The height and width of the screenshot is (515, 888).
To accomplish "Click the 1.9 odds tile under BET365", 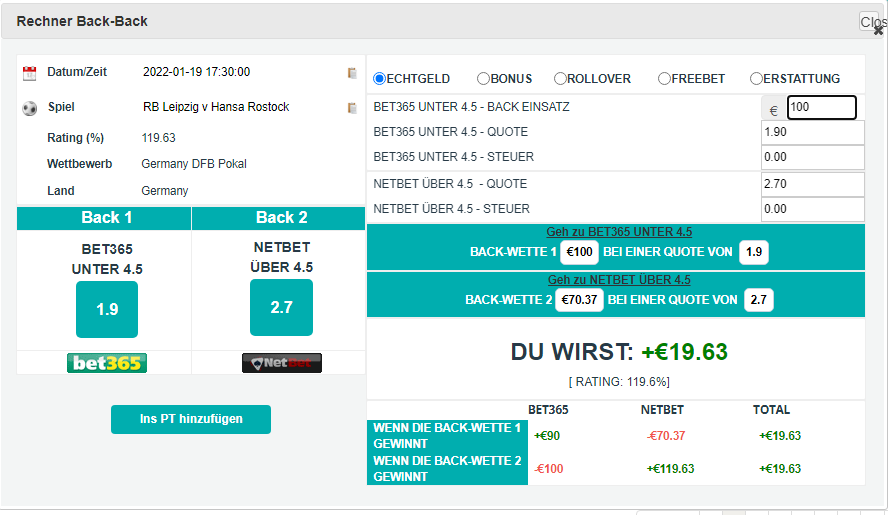I will [107, 309].
